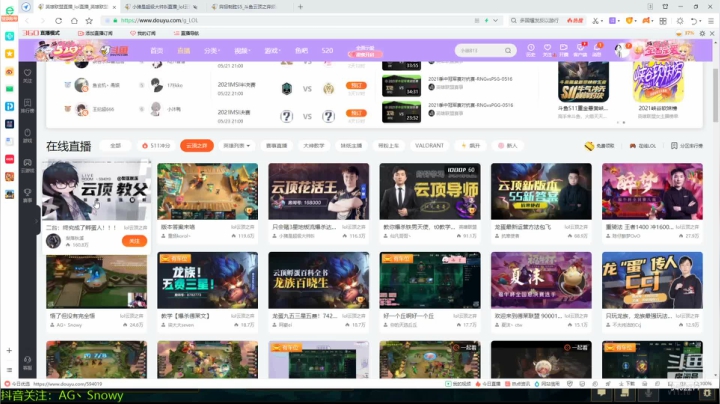720x404 pixels.
Task: Select the 全部 filter tab
Action: [x=115, y=146]
